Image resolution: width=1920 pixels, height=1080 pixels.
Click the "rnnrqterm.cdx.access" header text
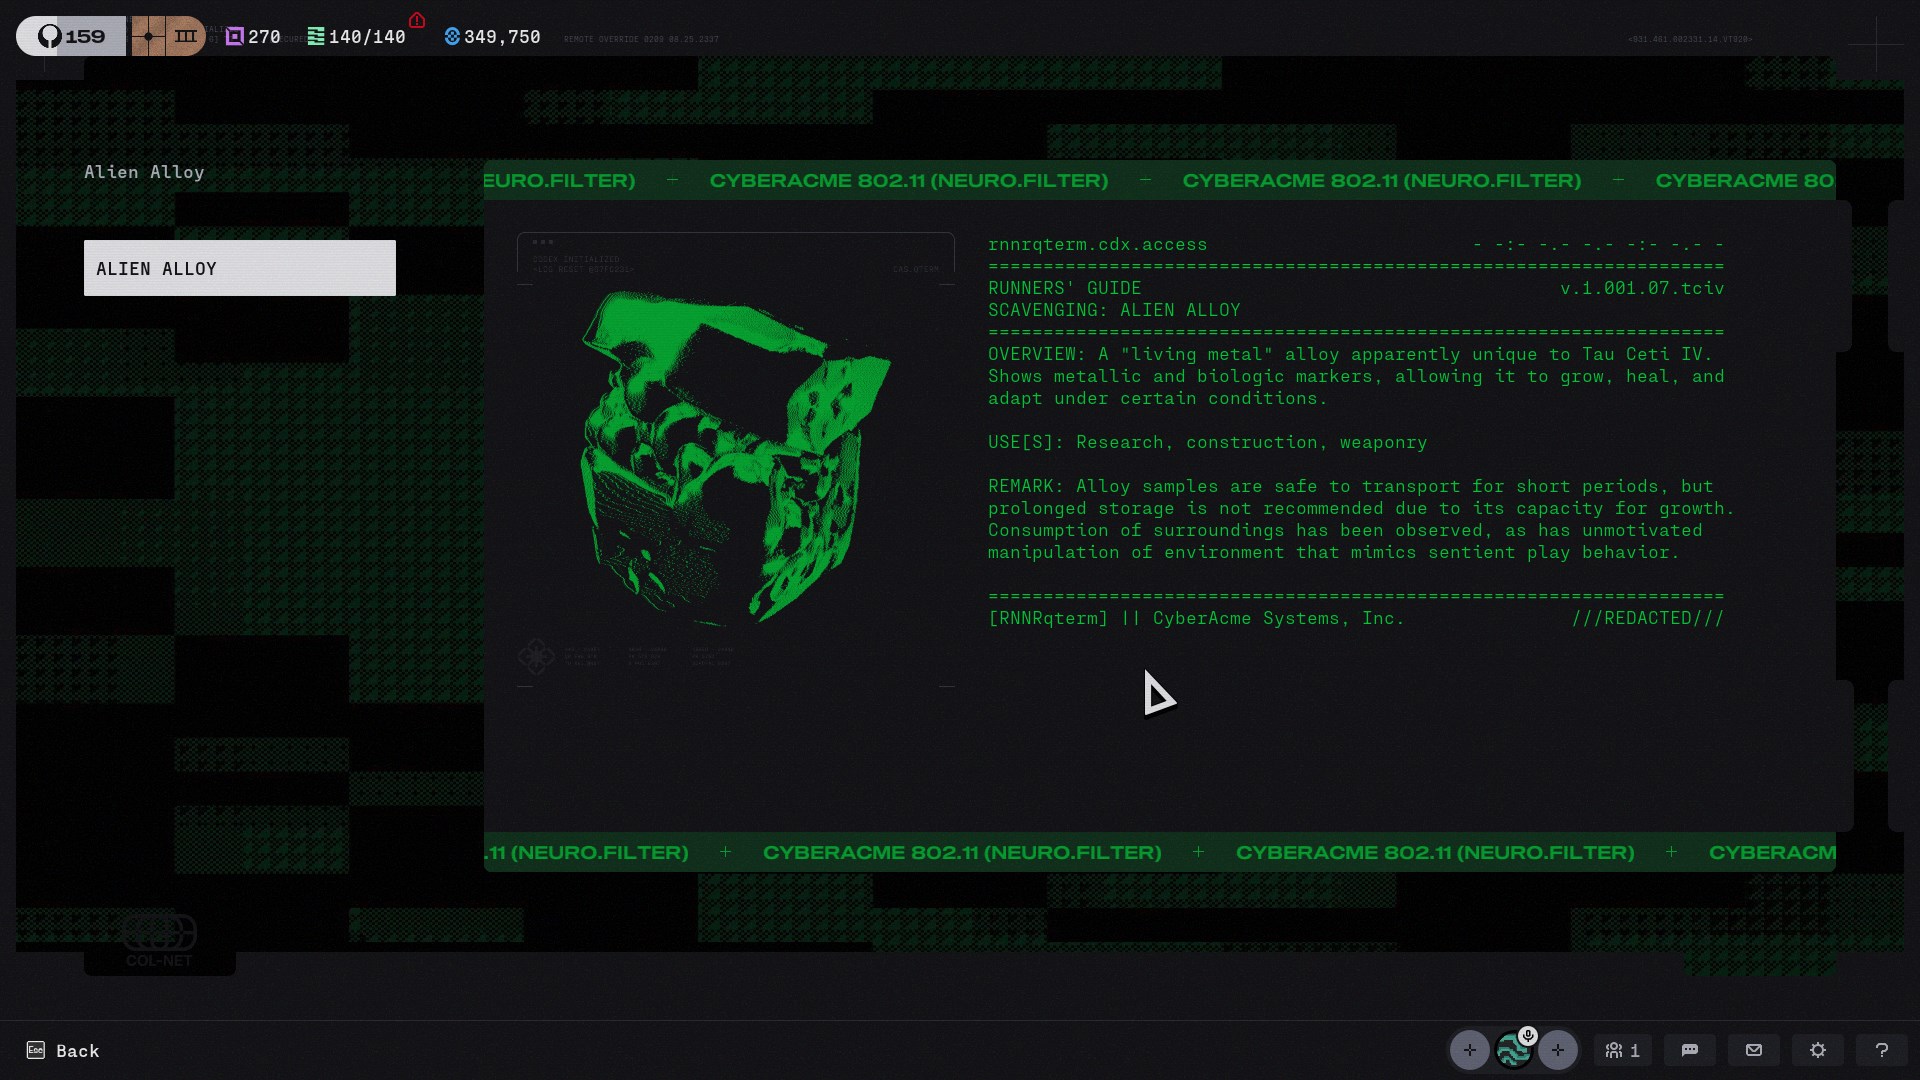pos(1098,244)
